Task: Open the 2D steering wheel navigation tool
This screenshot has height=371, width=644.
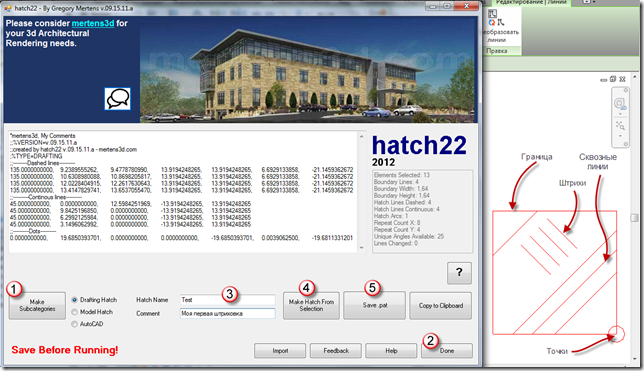Action: coord(619,104)
